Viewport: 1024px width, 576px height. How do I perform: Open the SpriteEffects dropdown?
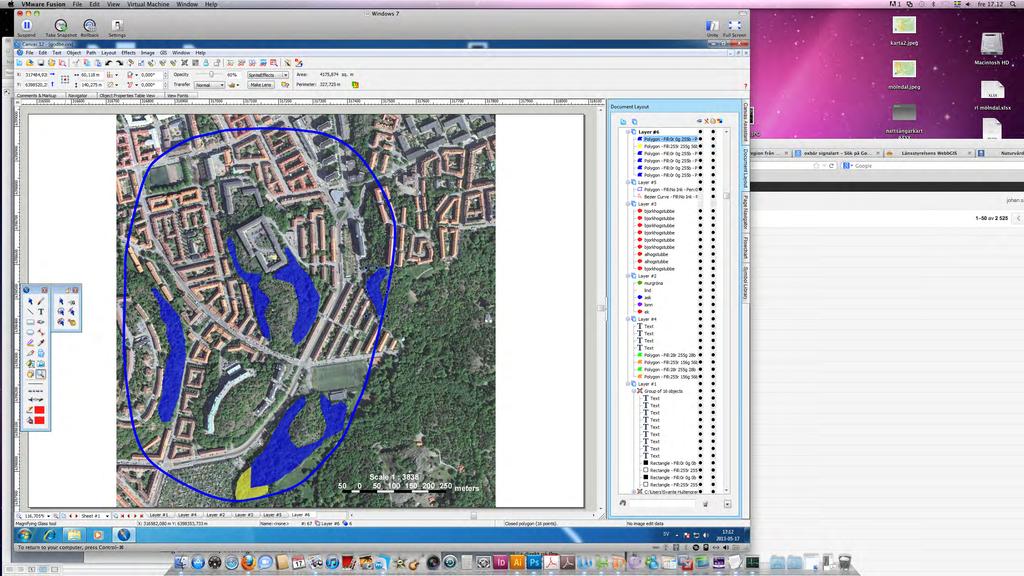point(268,75)
